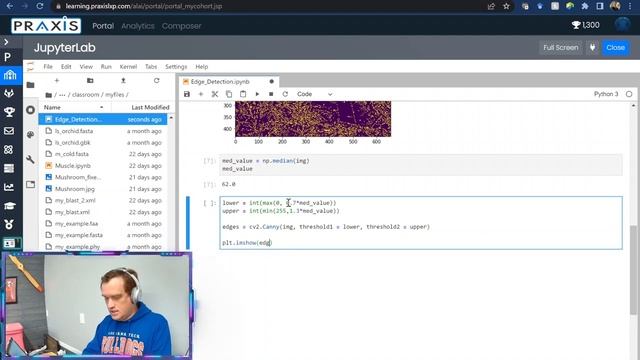
Task: Open browser extensions puzzle icon
Action: [585, 6]
